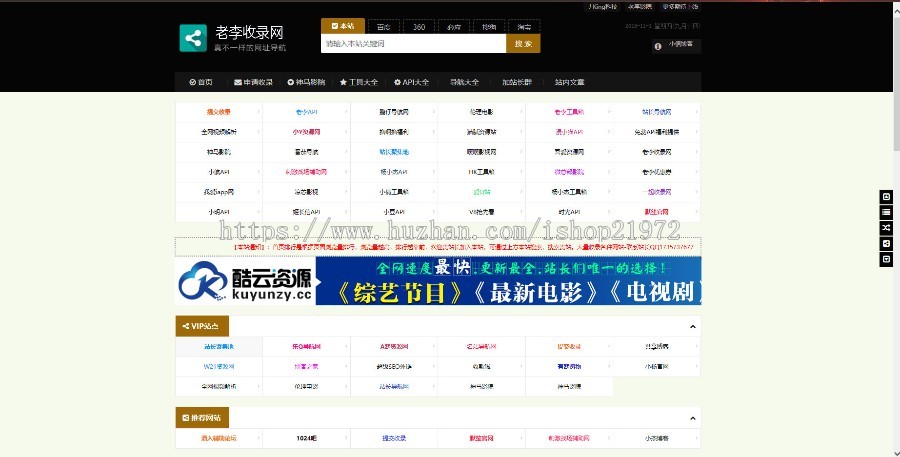Click the share icon in floating sidebar
This screenshot has height=457, width=900.
pyautogui.click(x=886, y=243)
